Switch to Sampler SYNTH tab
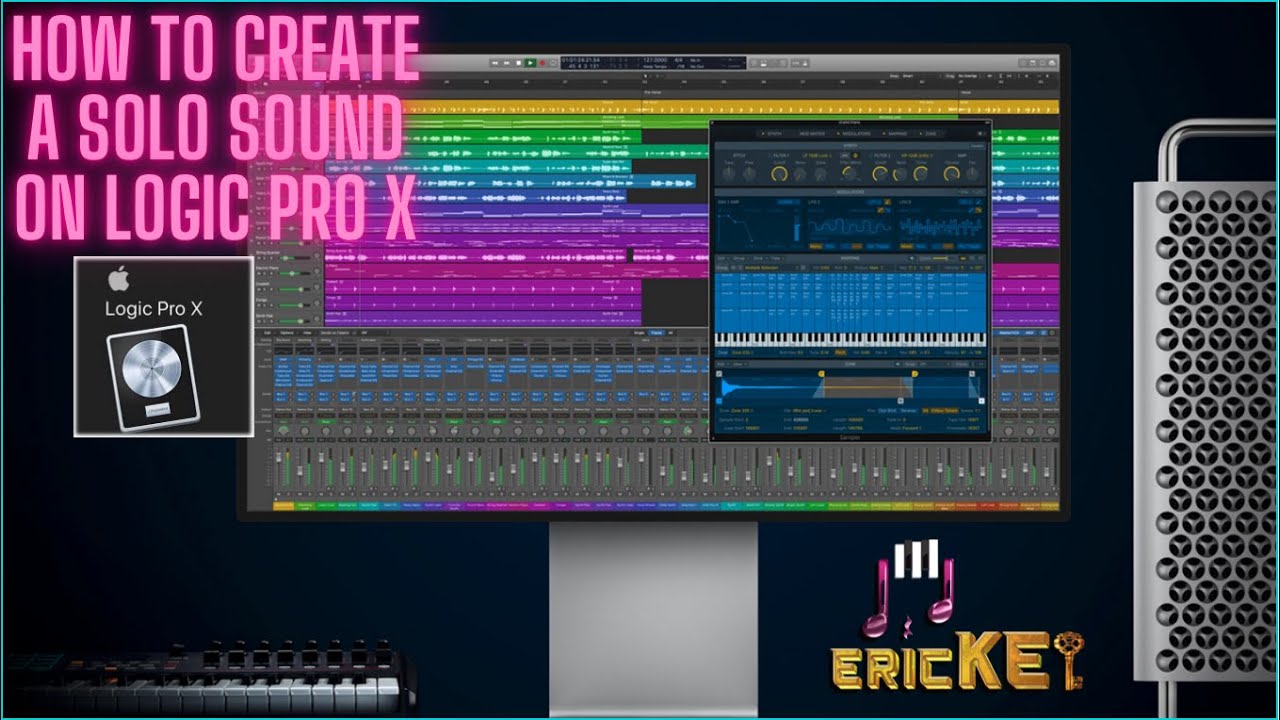 pyautogui.click(x=774, y=134)
